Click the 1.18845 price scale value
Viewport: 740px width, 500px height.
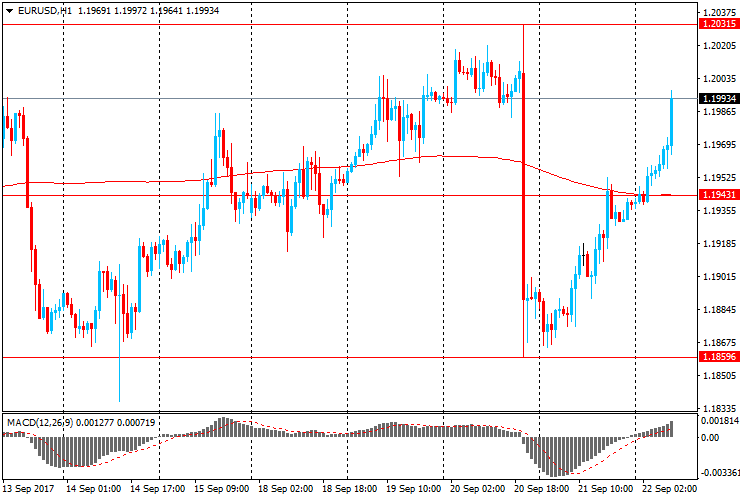click(x=719, y=310)
